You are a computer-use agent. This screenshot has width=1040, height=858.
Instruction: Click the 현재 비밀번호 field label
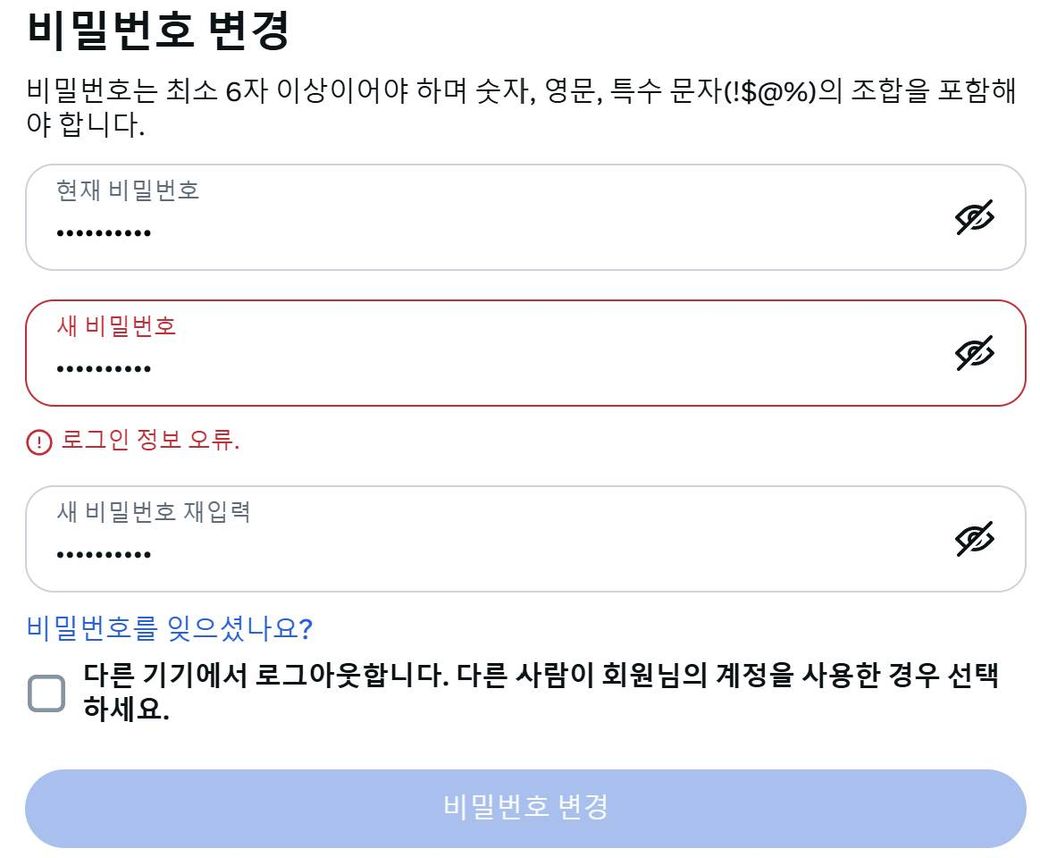(128, 190)
